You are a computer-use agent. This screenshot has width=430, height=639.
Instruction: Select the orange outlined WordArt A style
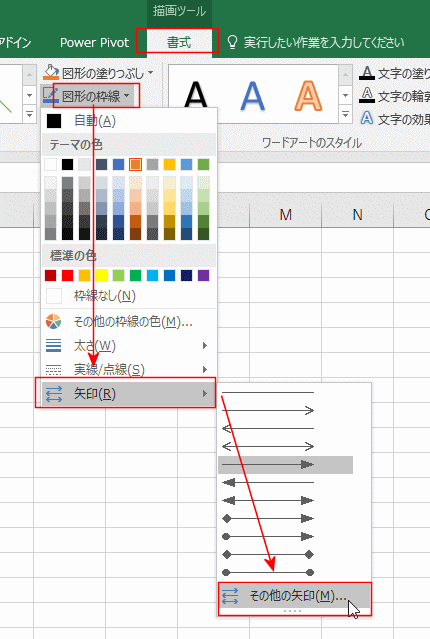(308, 96)
